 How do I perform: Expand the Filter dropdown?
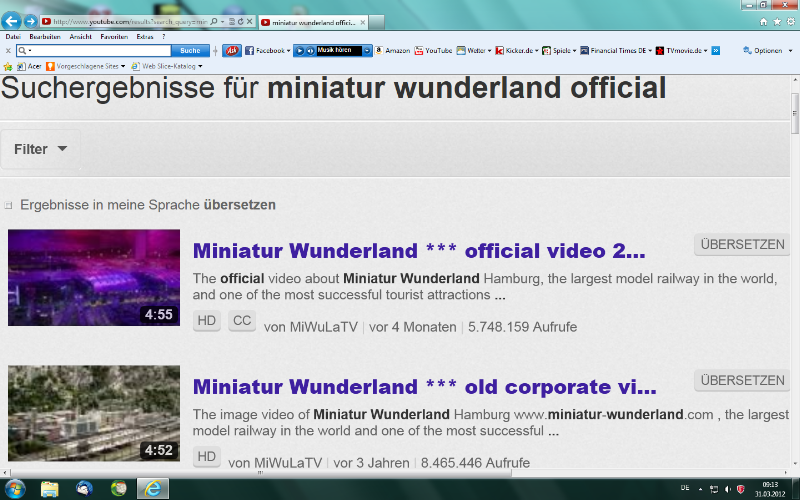pyautogui.click(x=41, y=149)
